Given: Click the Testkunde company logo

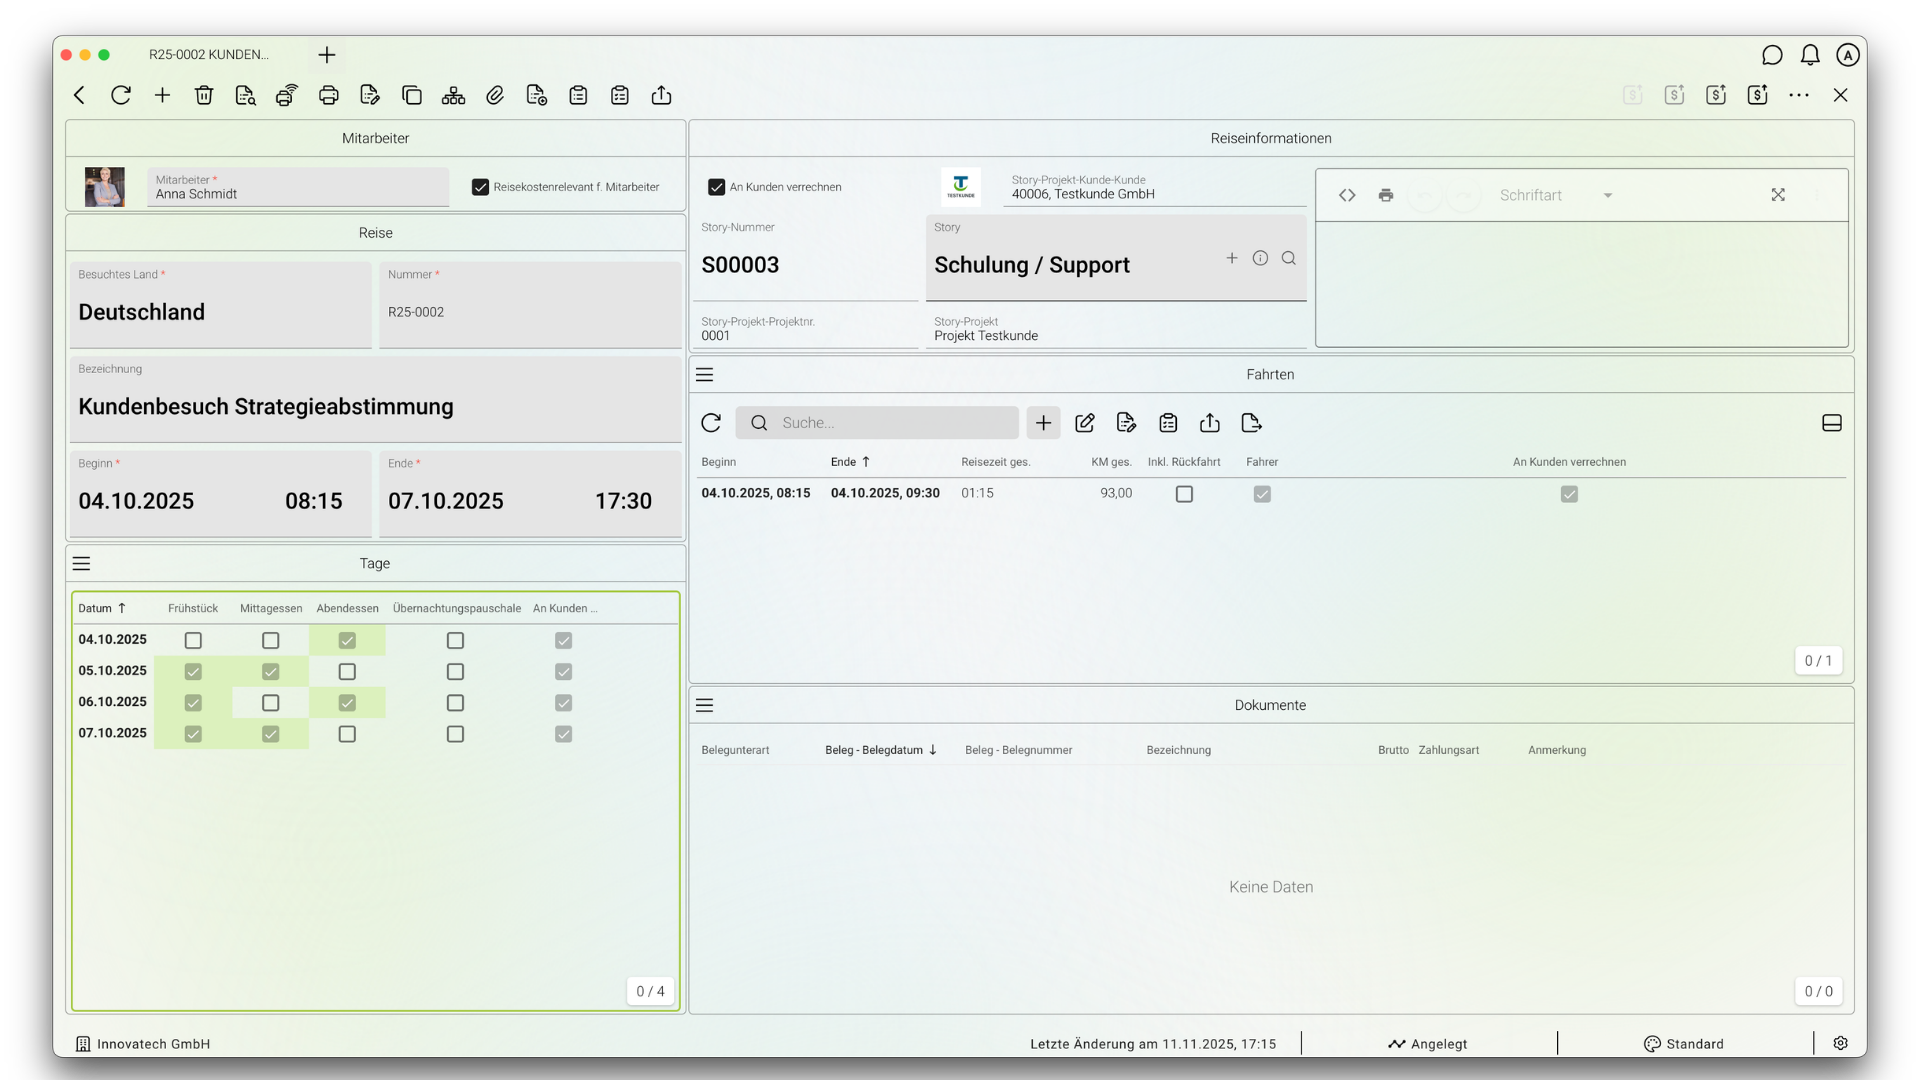Looking at the screenshot, I should click(x=961, y=187).
